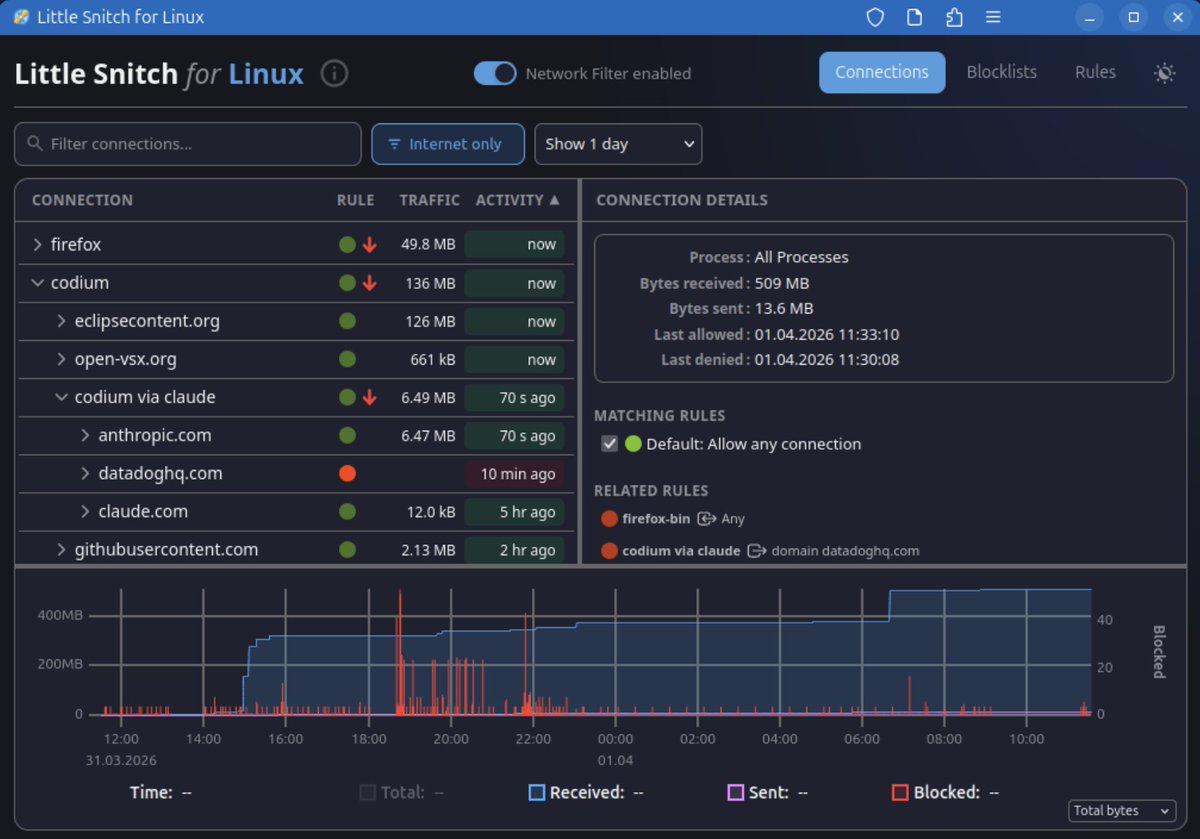This screenshot has height=839, width=1200.
Task: Toggle the Internet only filter
Action: pyautogui.click(x=448, y=144)
